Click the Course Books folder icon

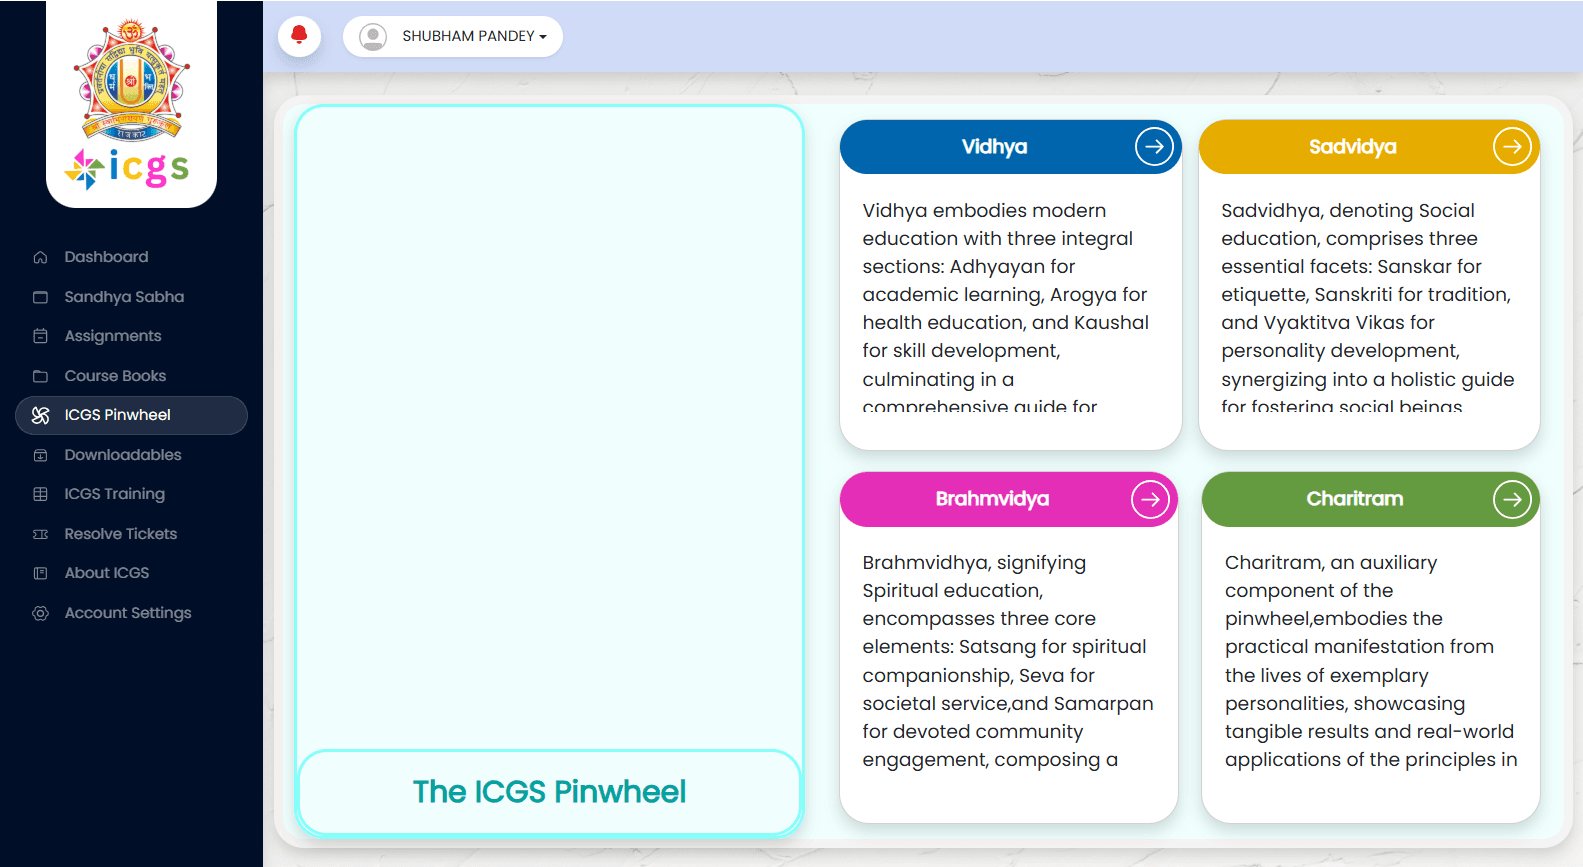click(41, 376)
